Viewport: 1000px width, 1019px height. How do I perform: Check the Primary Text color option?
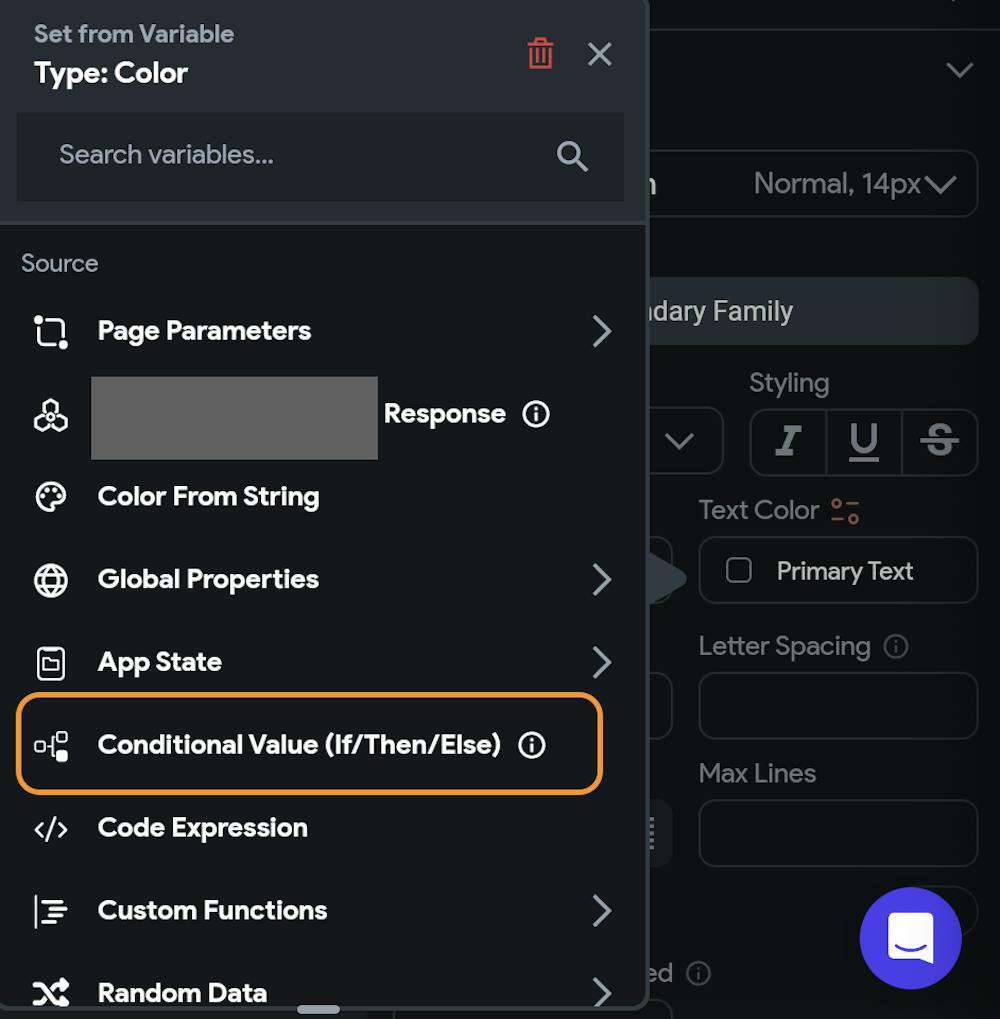[739, 570]
